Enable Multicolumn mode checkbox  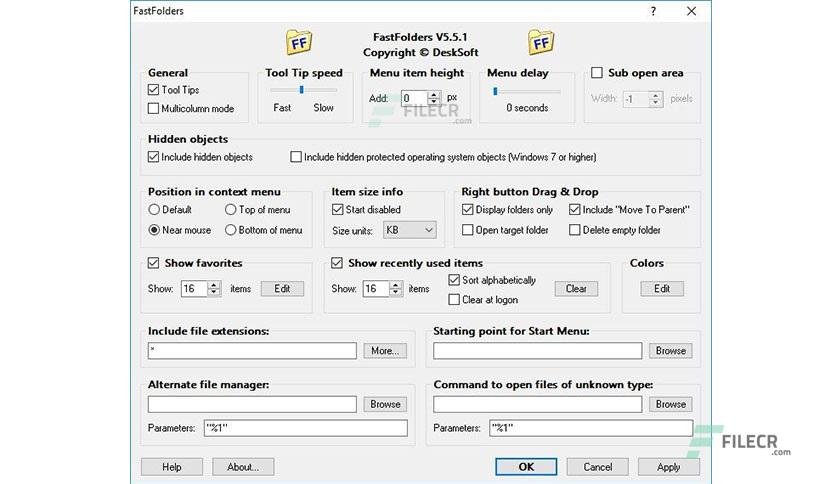coord(154,108)
